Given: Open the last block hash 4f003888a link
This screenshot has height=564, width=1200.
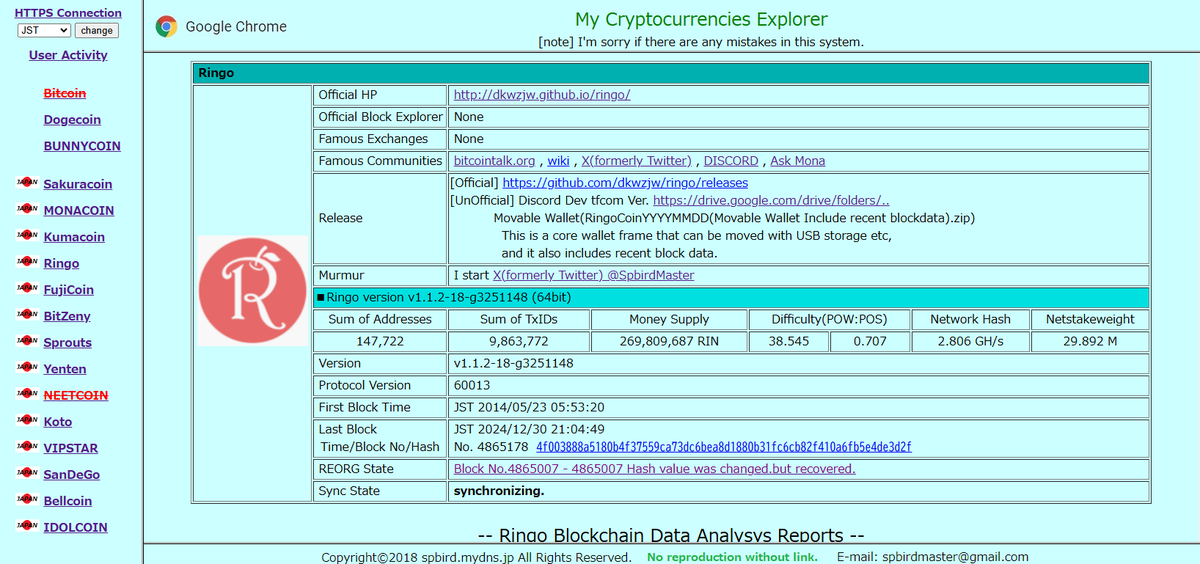Looking at the screenshot, I should click(x=724, y=447).
